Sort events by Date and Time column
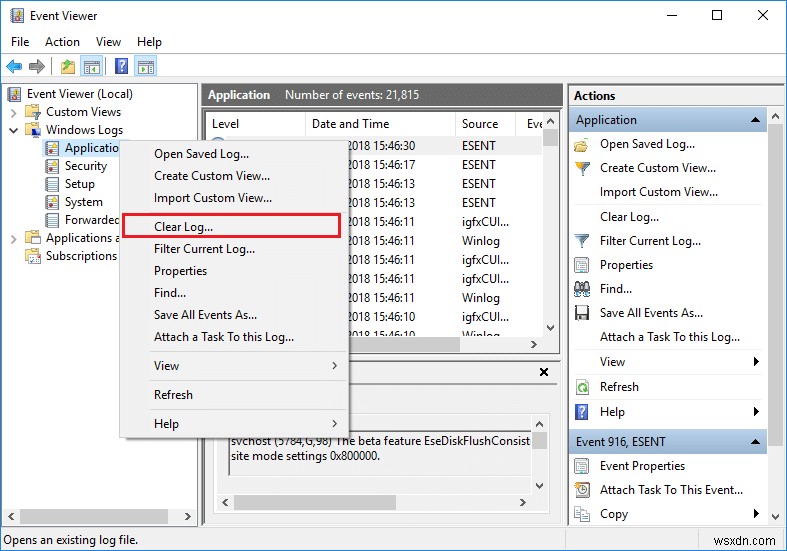Viewport: 787px width, 551px height. [380, 124]
